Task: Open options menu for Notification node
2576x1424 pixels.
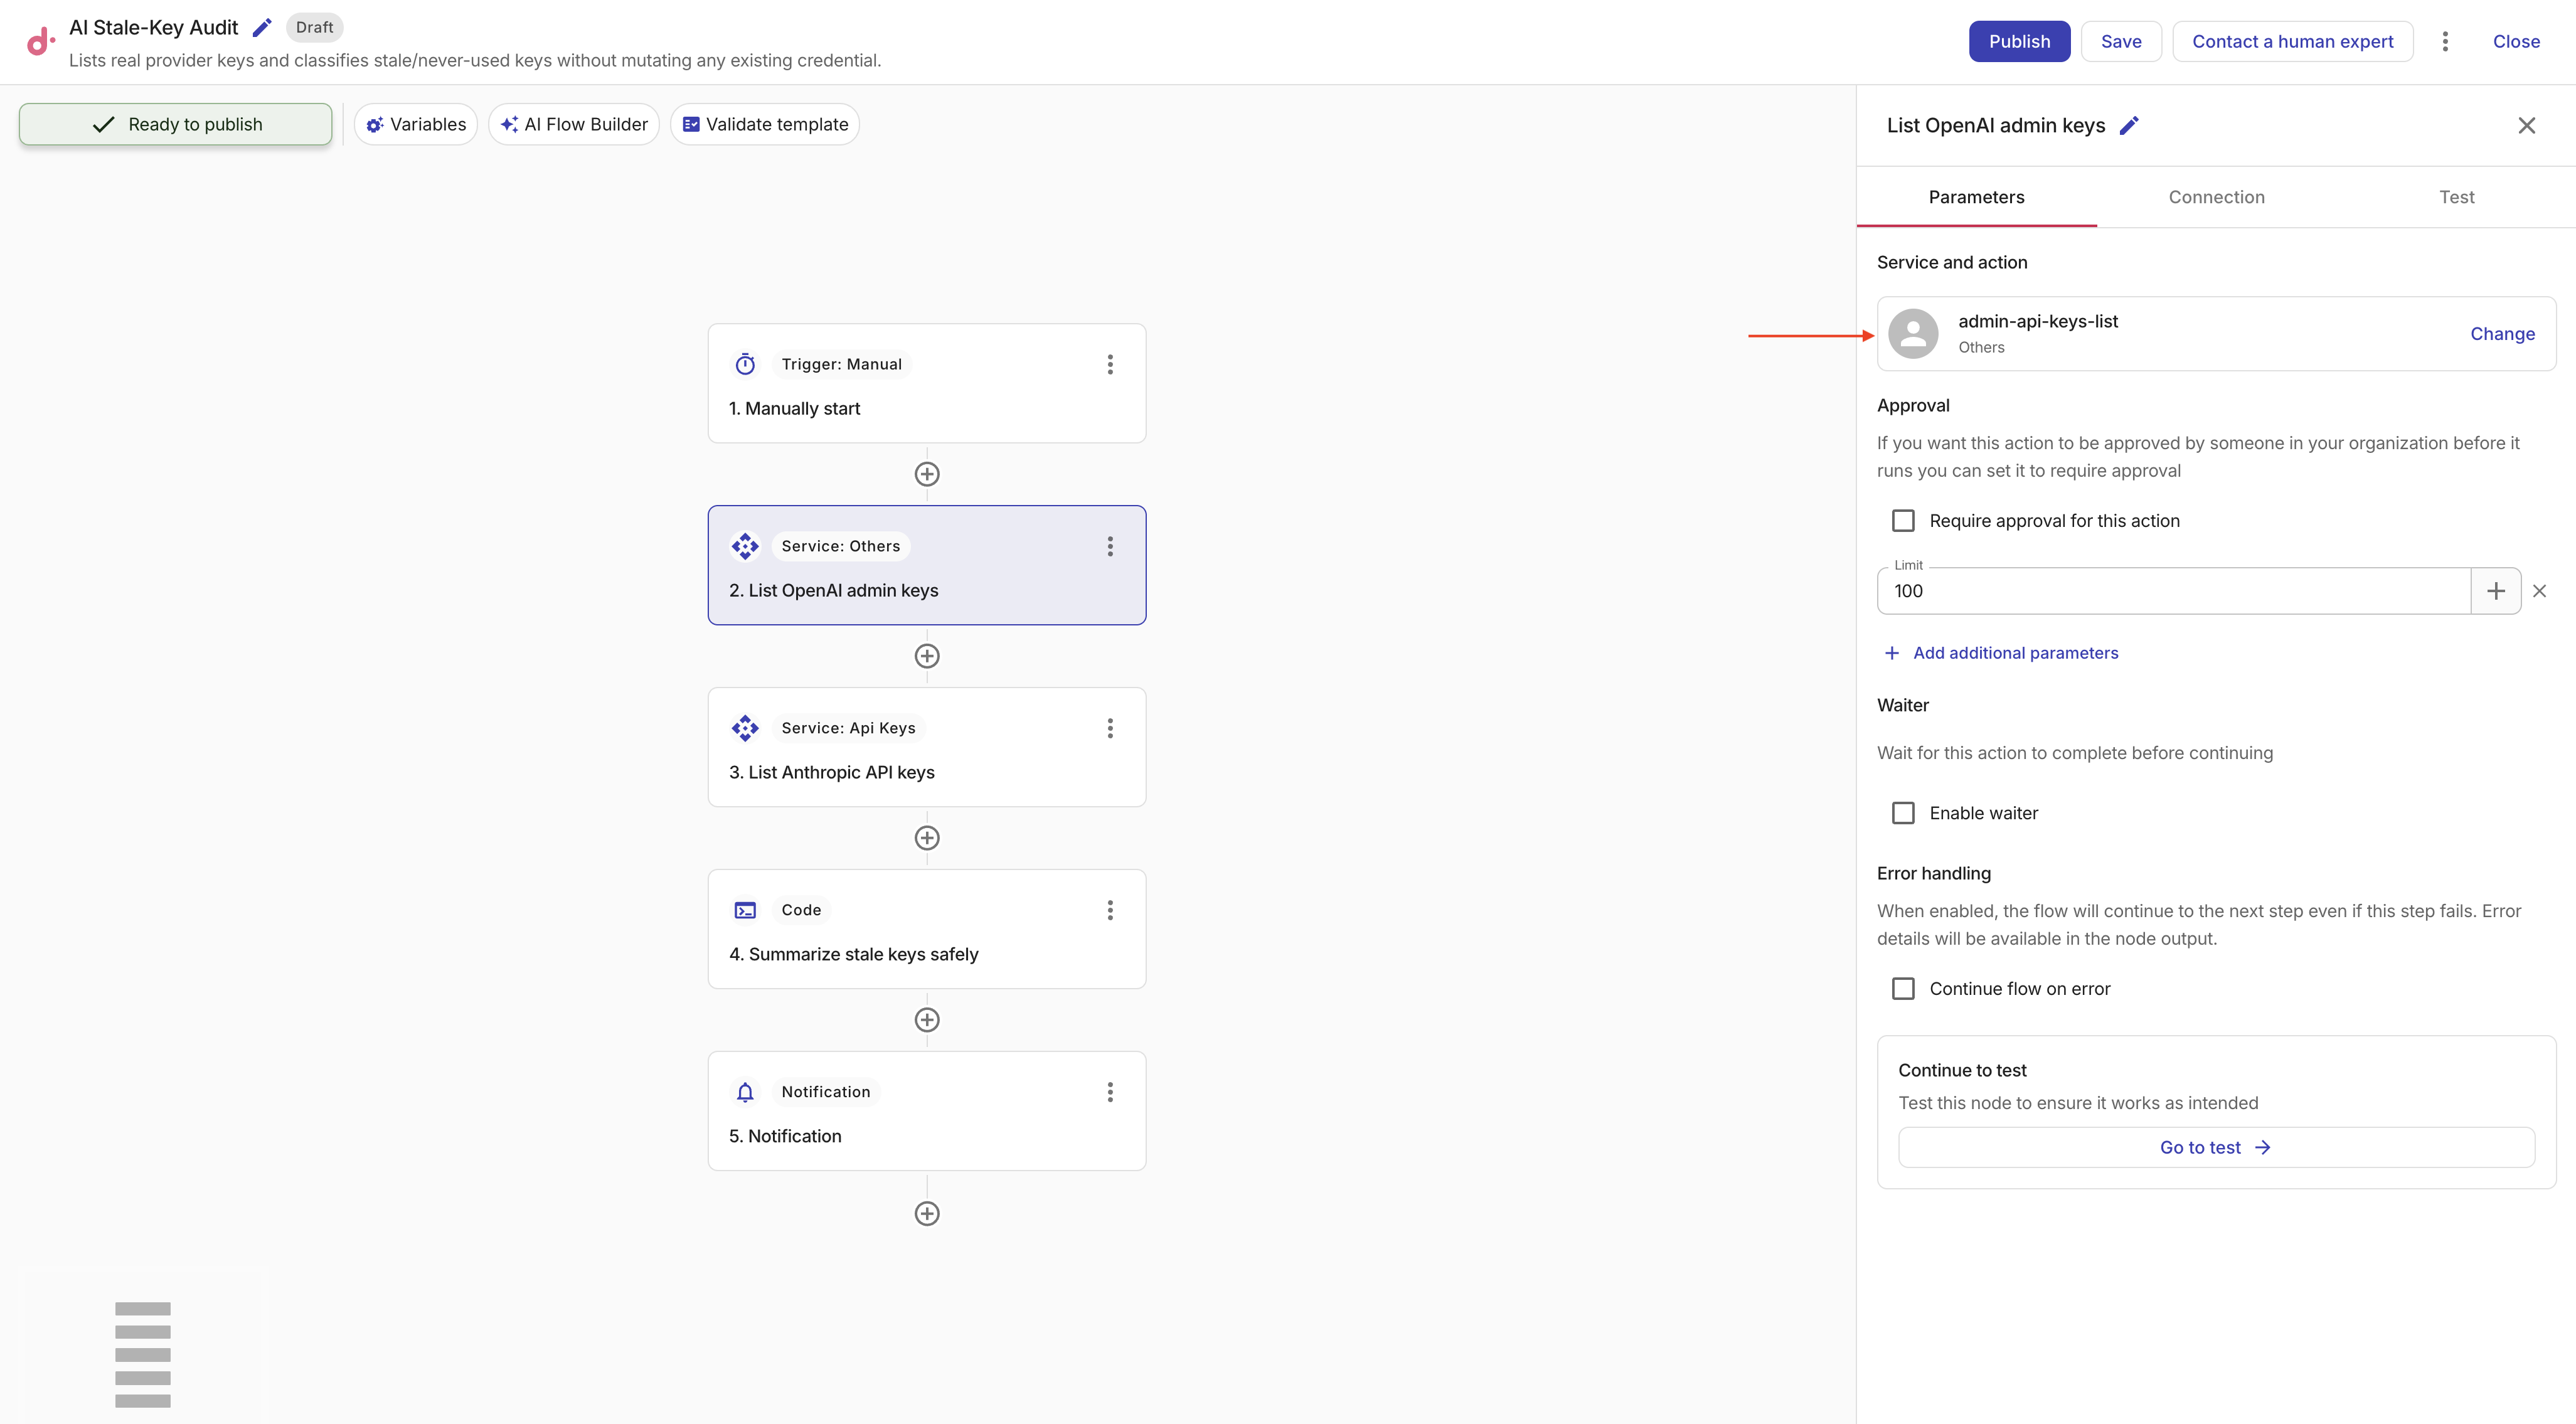Action: click(x=1110, y=1092)
